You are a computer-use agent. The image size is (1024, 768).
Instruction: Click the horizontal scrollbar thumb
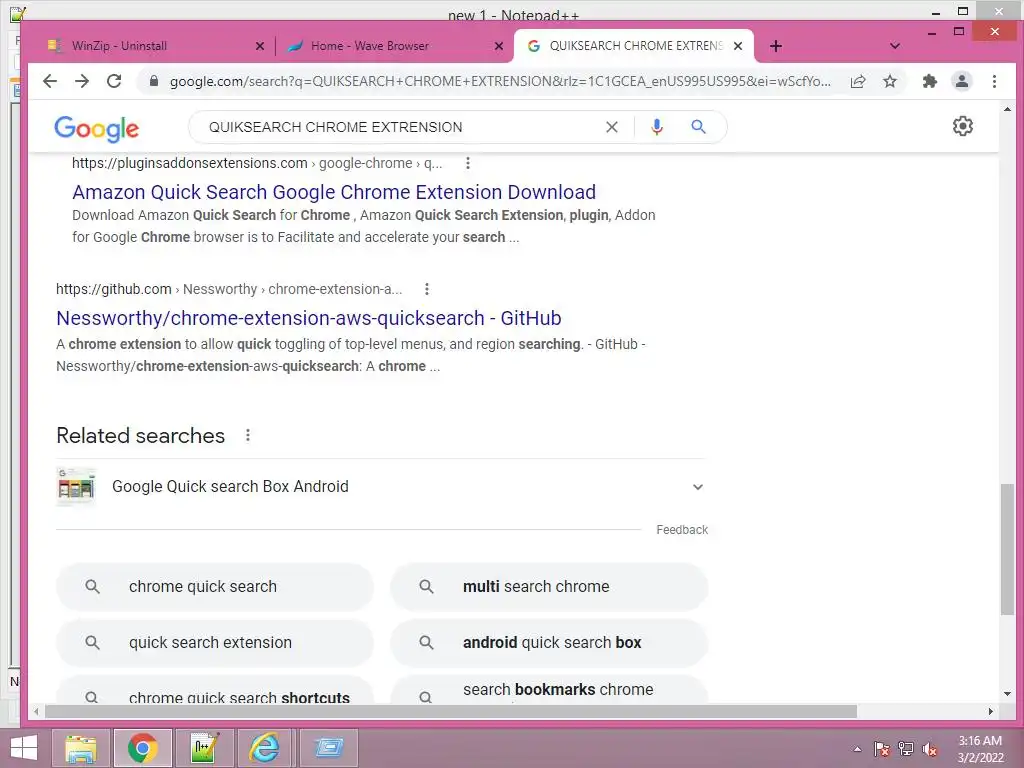[x=451, y=711]
